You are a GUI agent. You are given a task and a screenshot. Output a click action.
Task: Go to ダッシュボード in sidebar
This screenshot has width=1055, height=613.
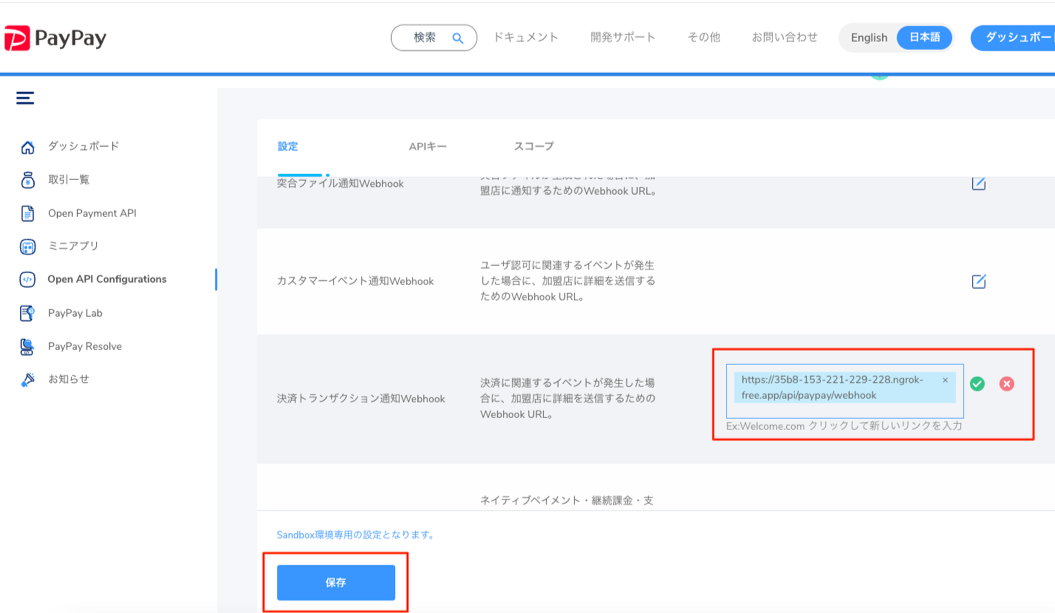pos(83,146)
